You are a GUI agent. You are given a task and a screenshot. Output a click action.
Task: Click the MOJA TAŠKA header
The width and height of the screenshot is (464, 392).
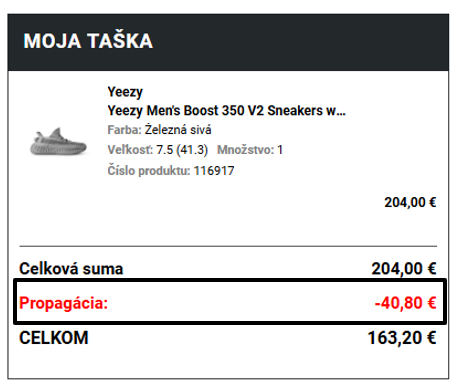click(88, 41)
